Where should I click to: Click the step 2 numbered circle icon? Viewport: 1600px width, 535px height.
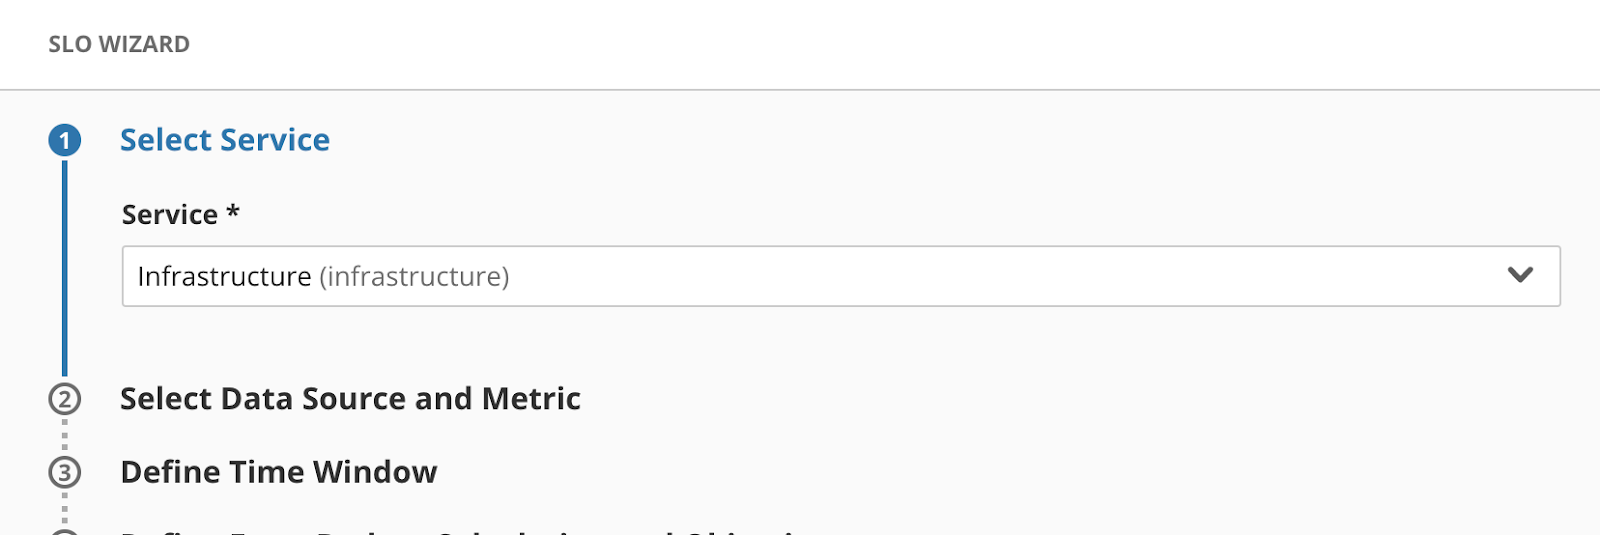65,399
